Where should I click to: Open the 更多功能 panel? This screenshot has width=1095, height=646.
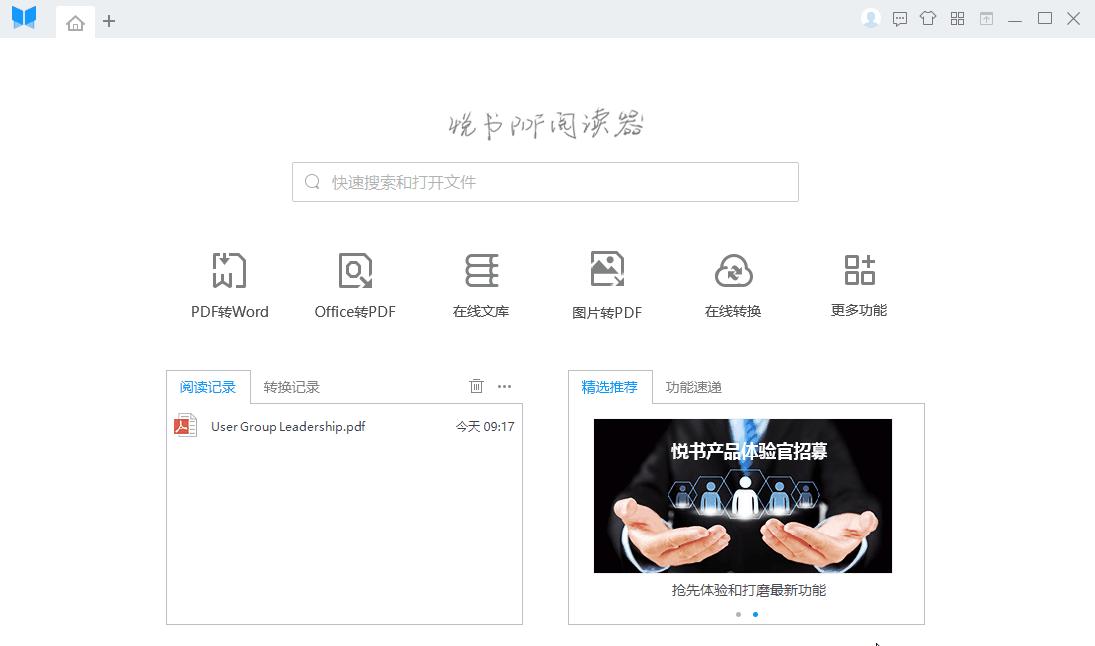(858, 283)
